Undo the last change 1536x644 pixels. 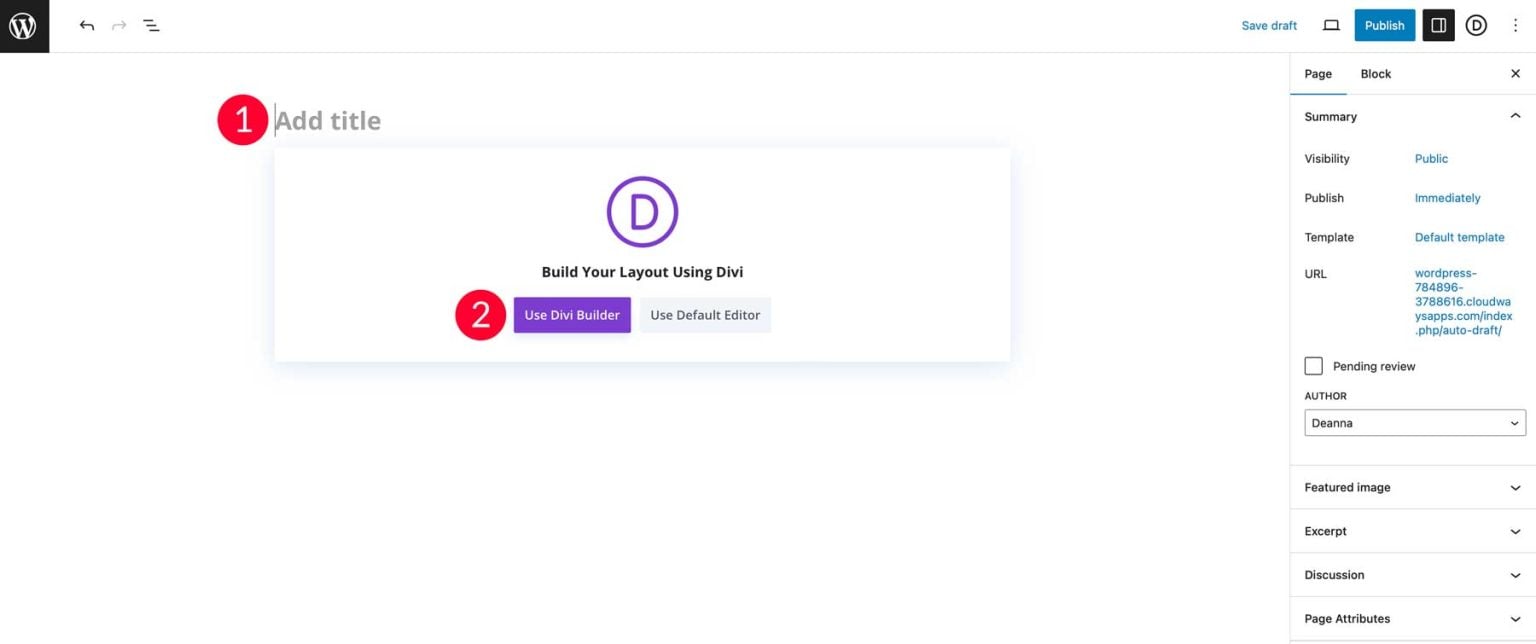(x=87, y=25)
